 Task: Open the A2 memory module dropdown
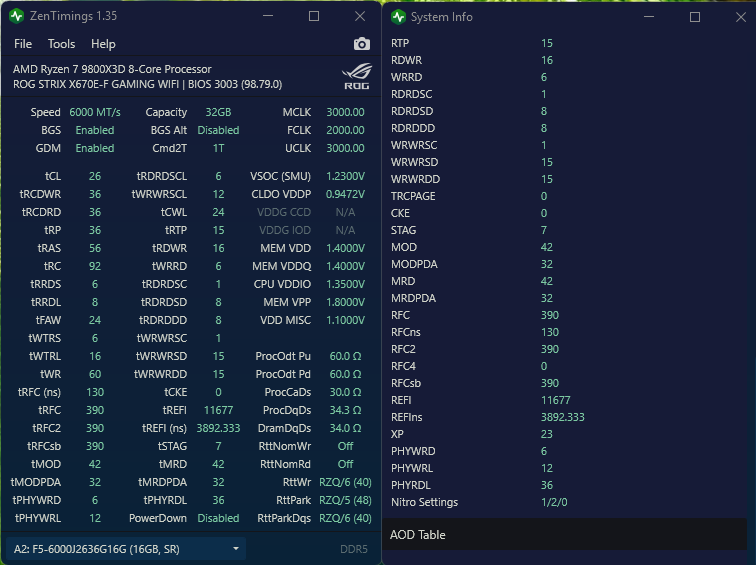pos(126,549)
